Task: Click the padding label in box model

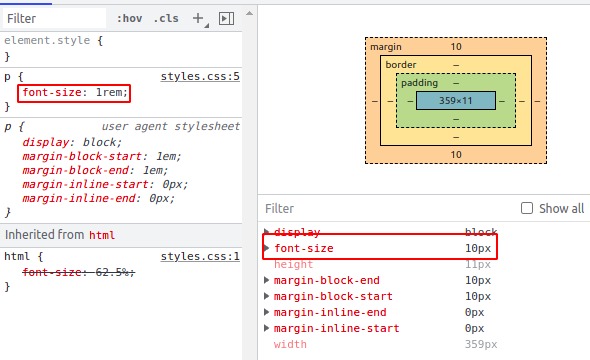Action: tap(419, 83)
